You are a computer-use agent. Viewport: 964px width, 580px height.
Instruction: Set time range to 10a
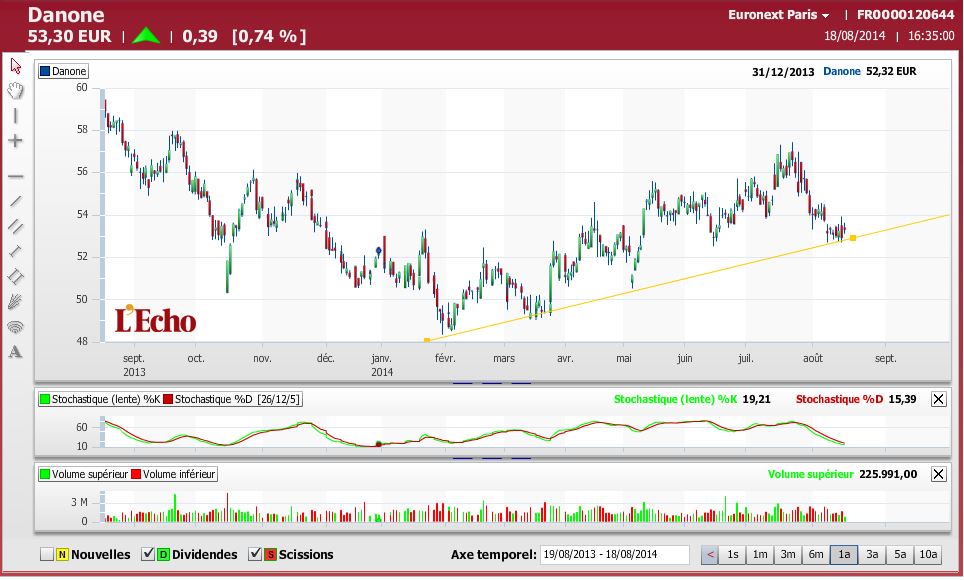928,555
